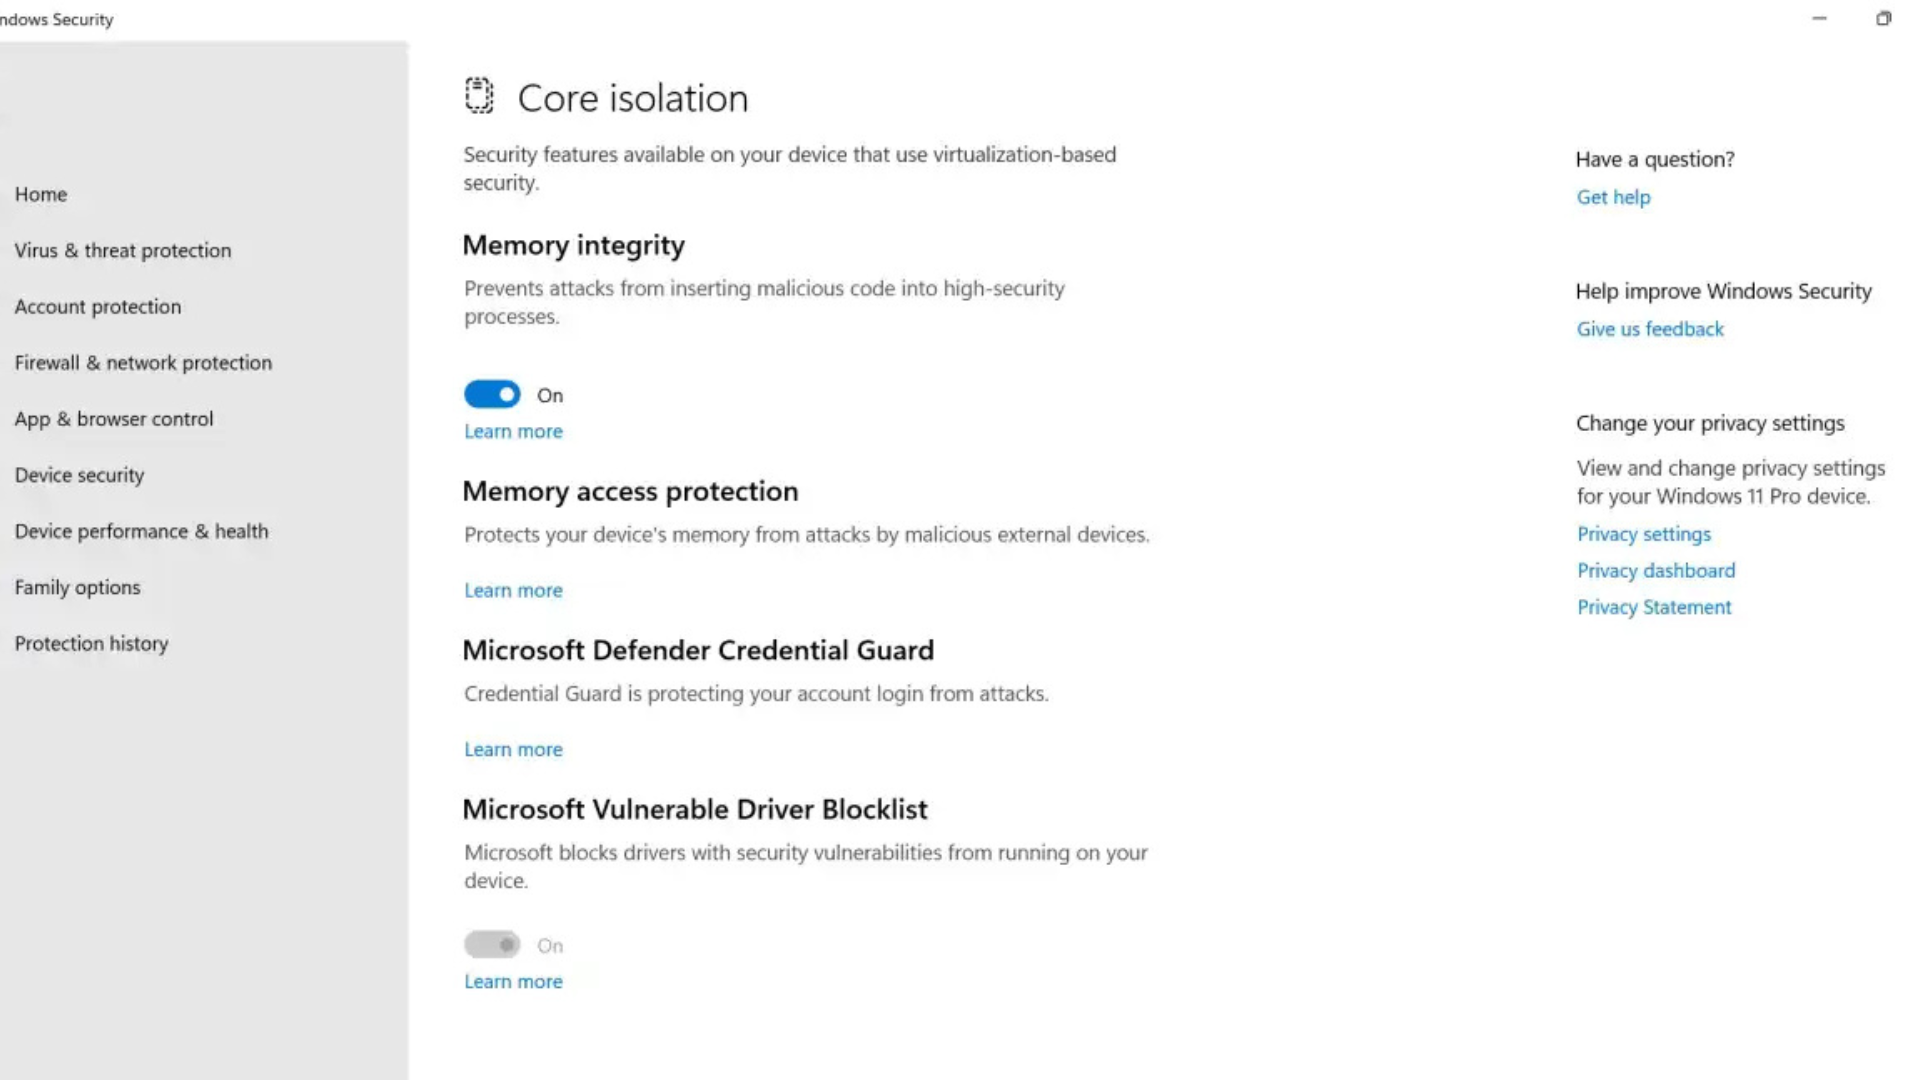
Task: Click Learn more under Credential Guard
Action: 513,749
